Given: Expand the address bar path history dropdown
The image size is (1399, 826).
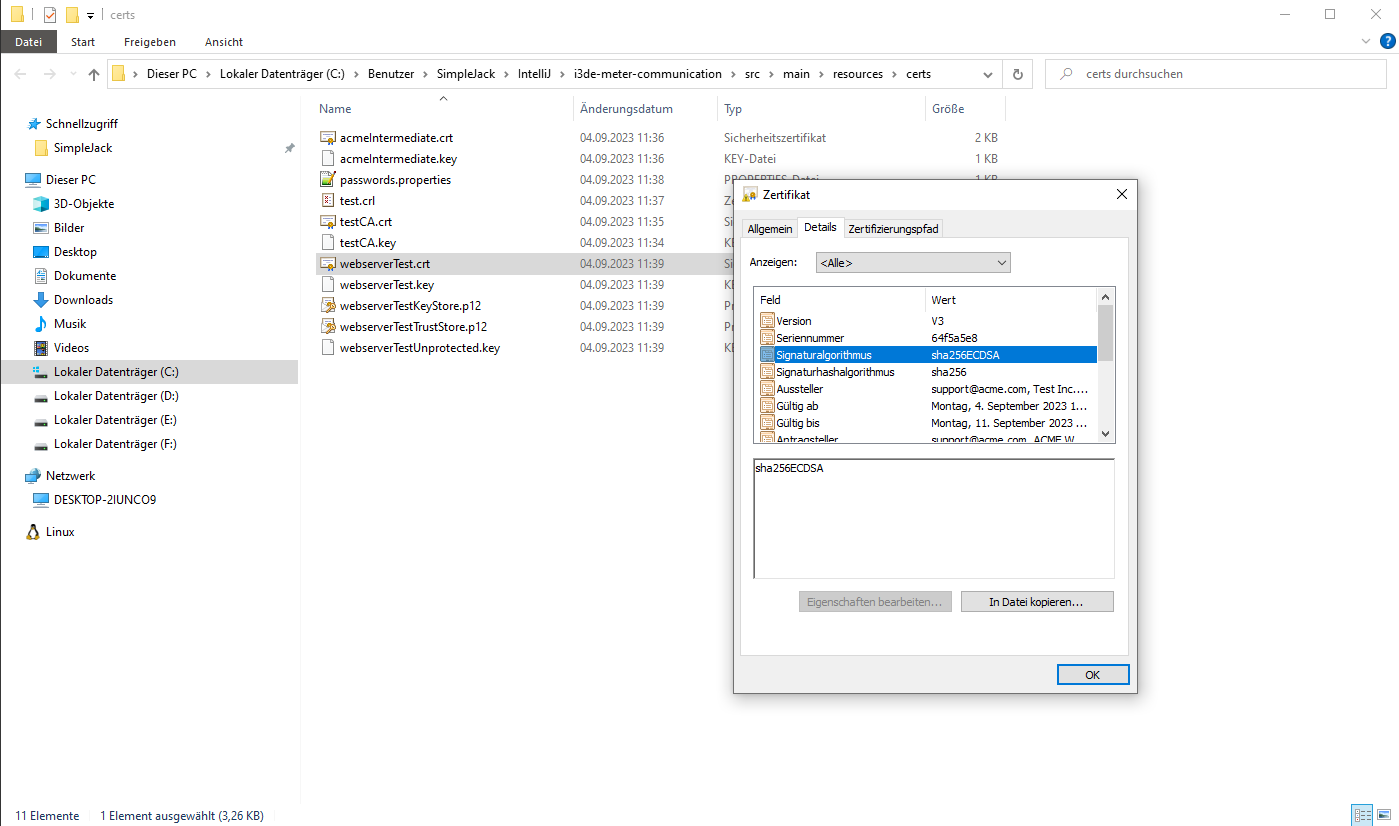Looking at the screenshot, I should pos(987,74).
